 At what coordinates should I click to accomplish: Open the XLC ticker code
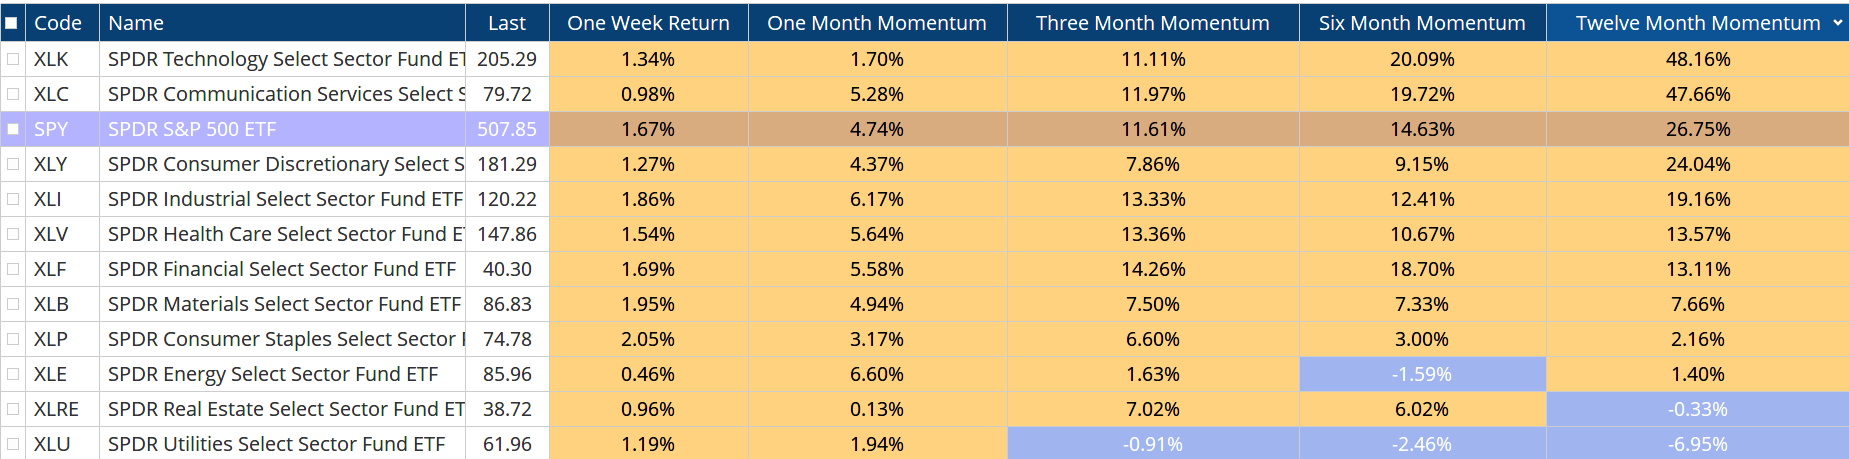tap(51, 94)
